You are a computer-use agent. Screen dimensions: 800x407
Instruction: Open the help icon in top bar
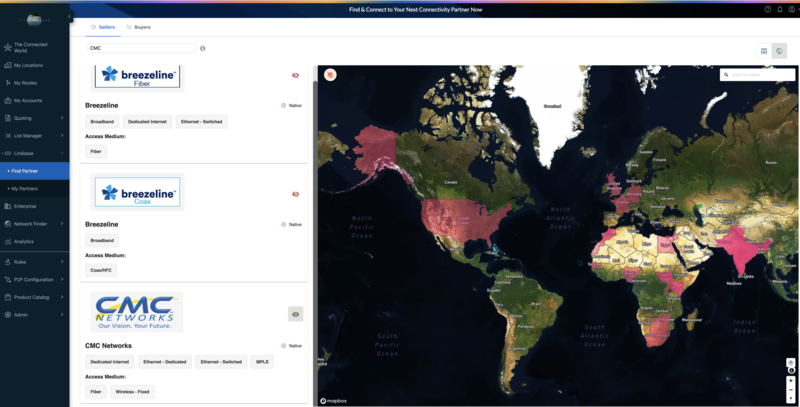pyautogui.click(x=767, y=9)
